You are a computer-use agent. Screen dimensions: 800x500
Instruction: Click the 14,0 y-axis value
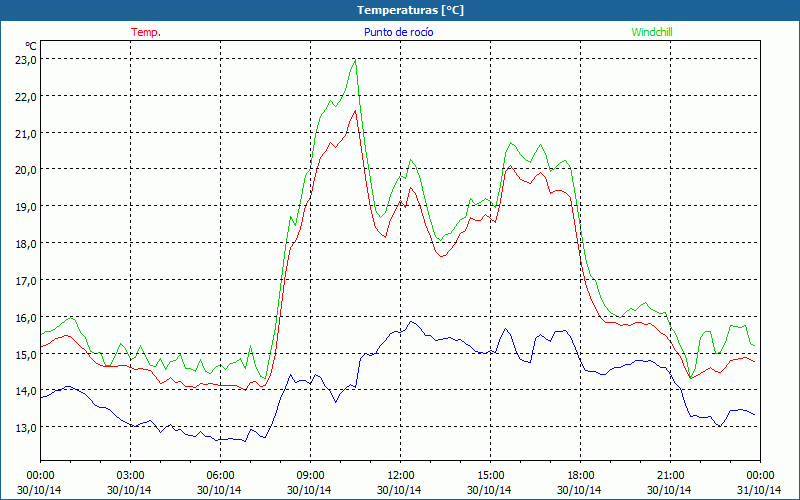pyautogui.click(x=26, y=391)
